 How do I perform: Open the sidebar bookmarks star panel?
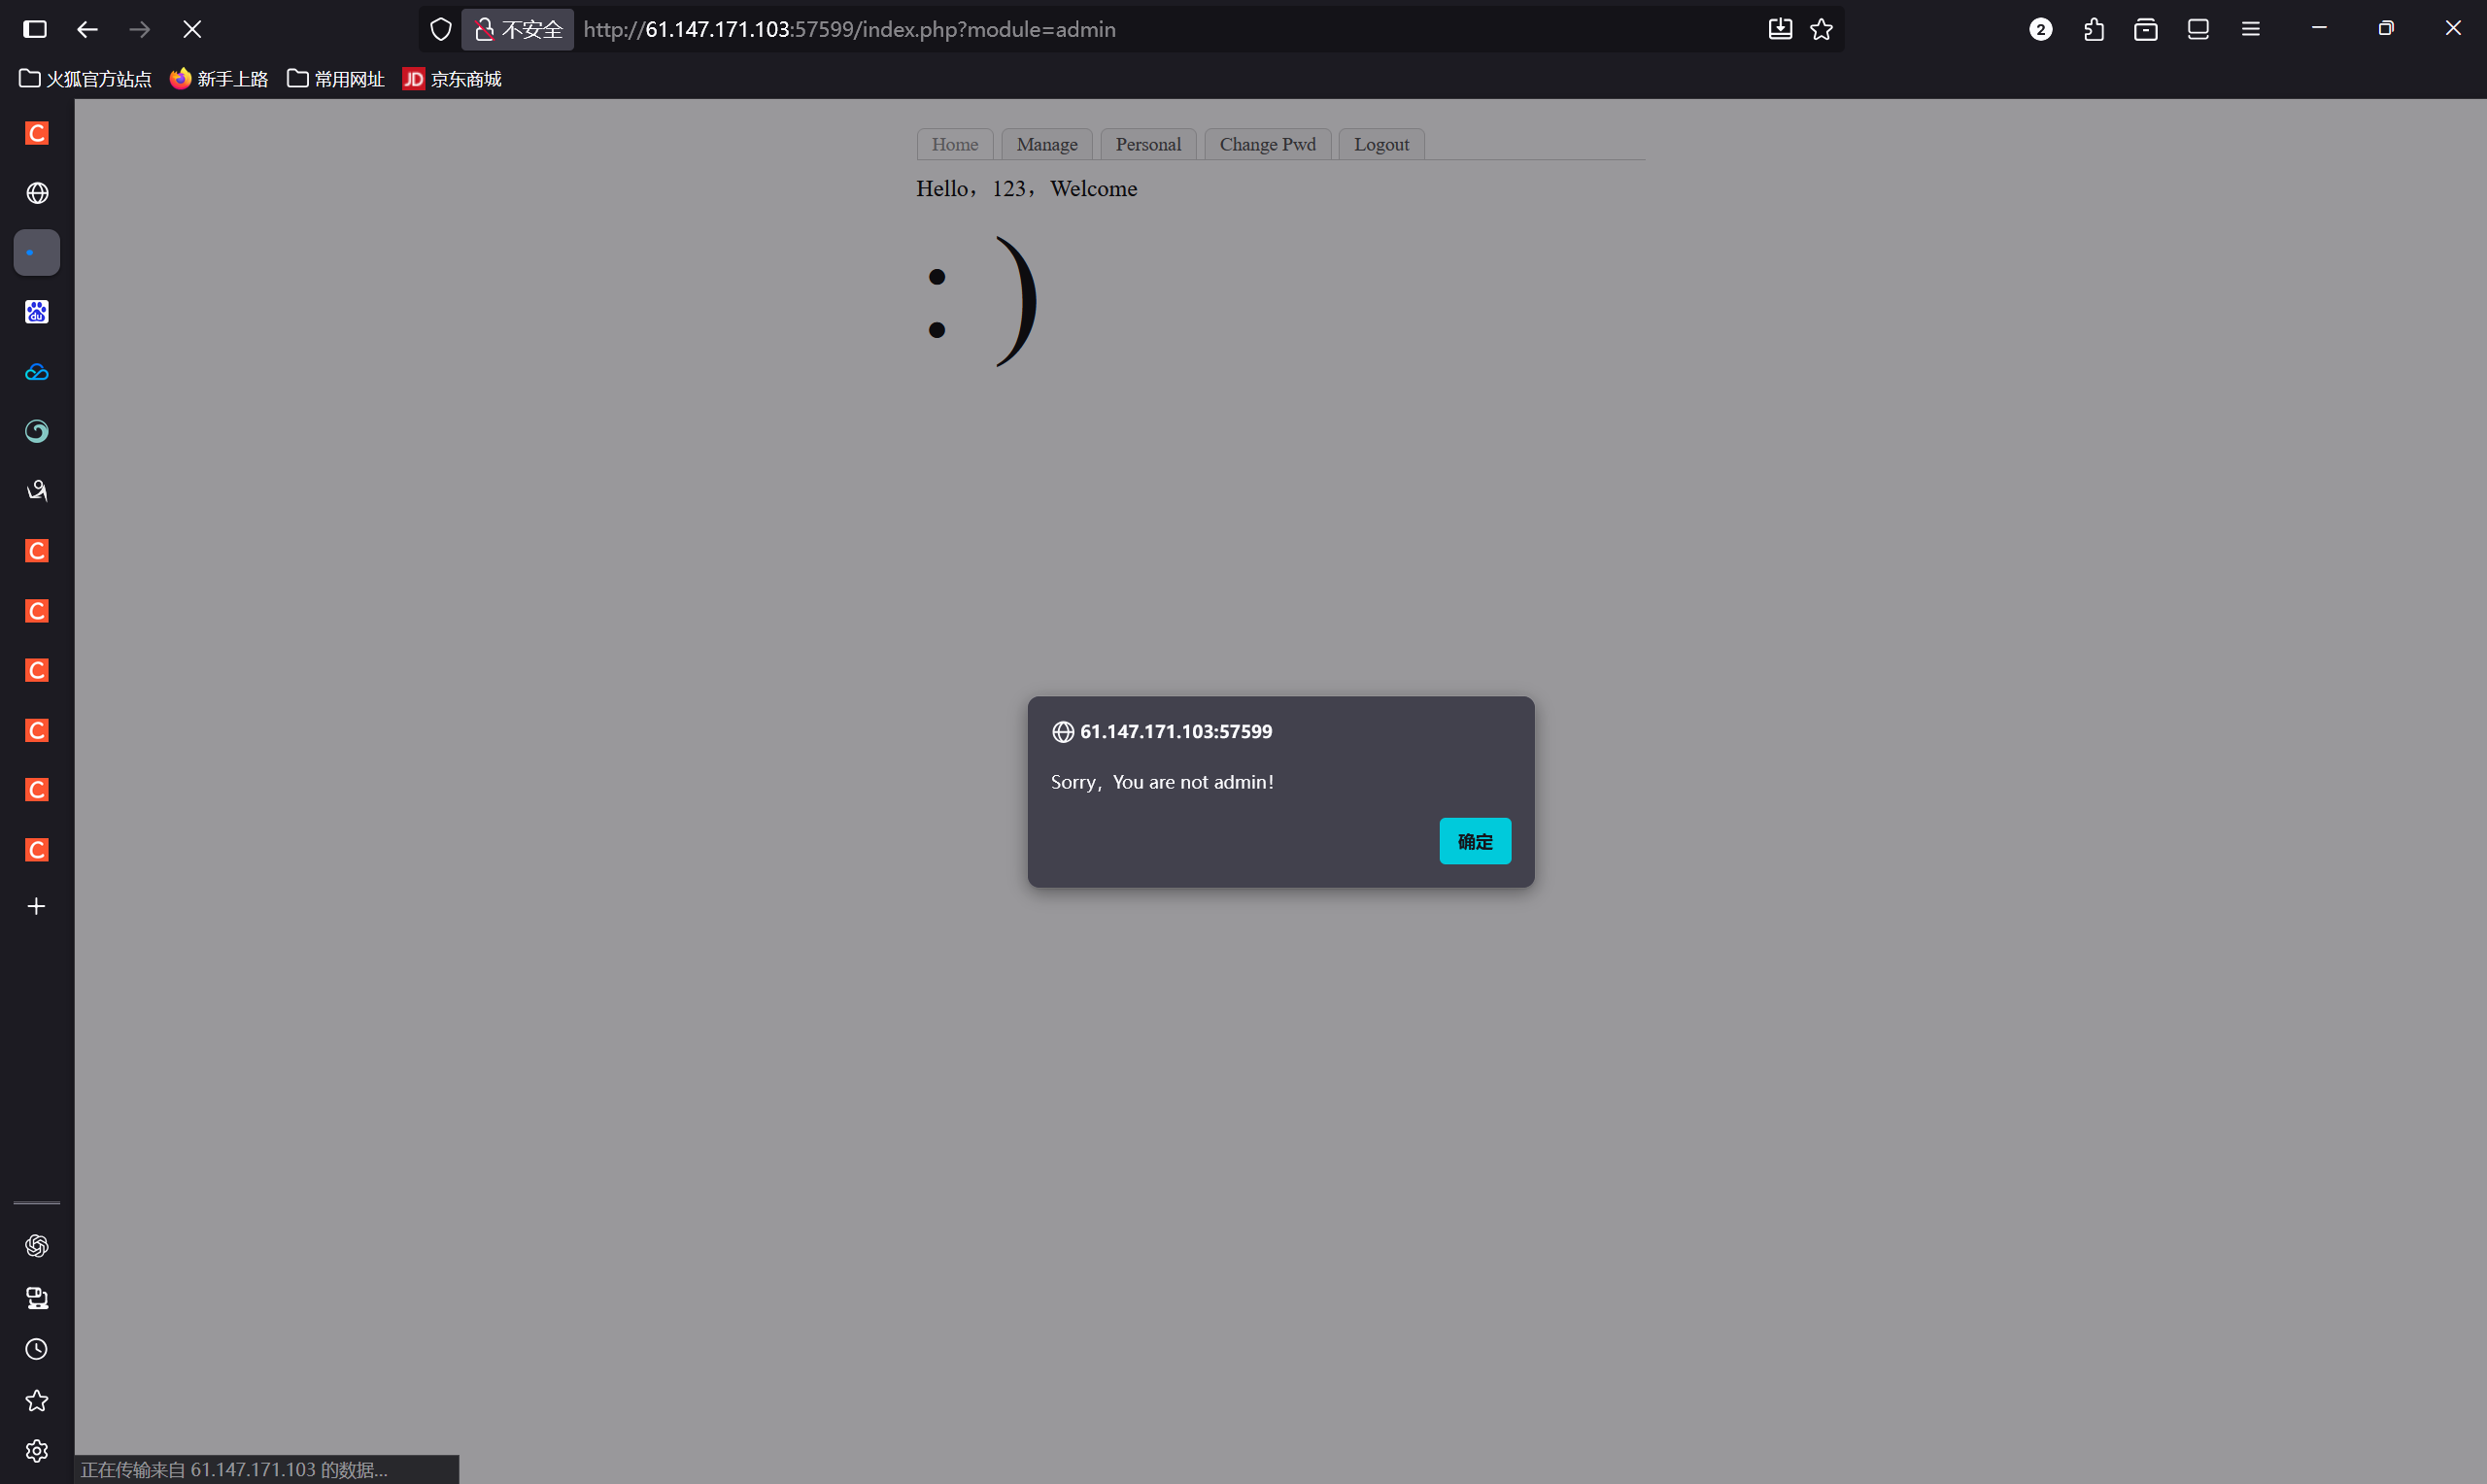[x=36, y=1400]
